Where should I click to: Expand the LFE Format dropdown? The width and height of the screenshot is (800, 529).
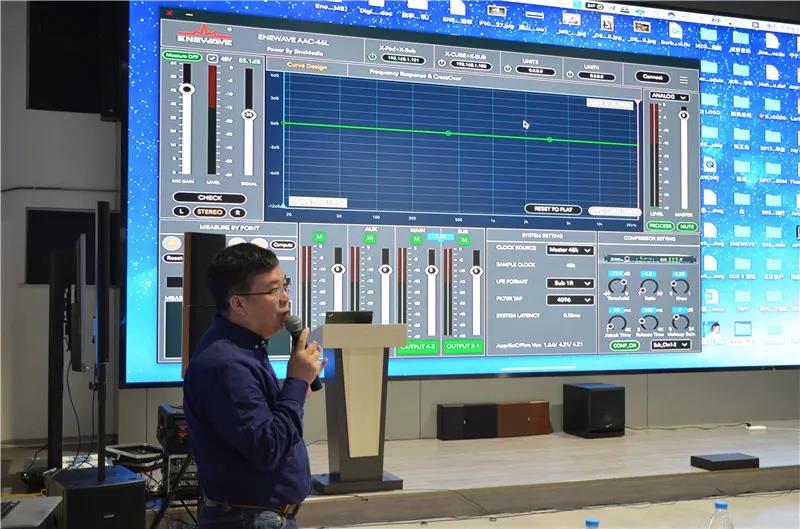570,283
